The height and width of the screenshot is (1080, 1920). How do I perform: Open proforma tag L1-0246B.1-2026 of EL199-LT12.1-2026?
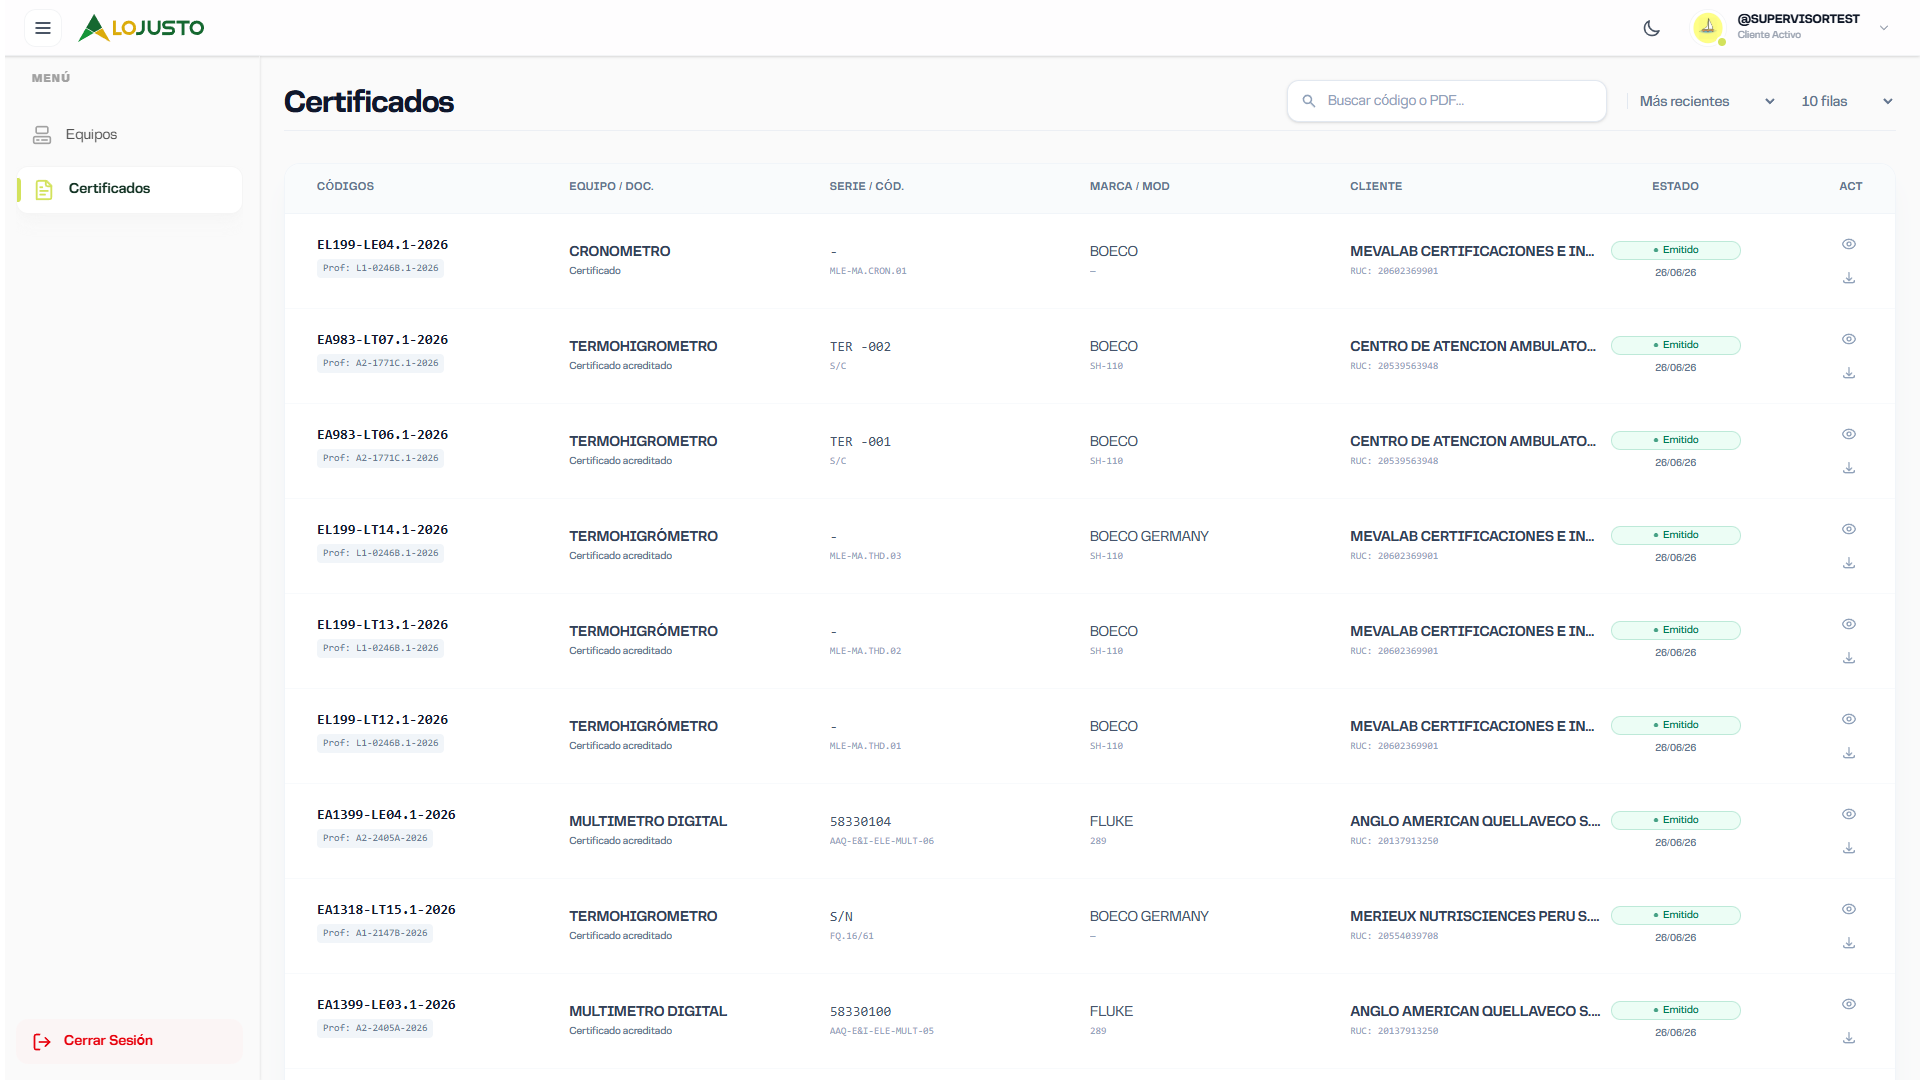click(x=381, y=743)
